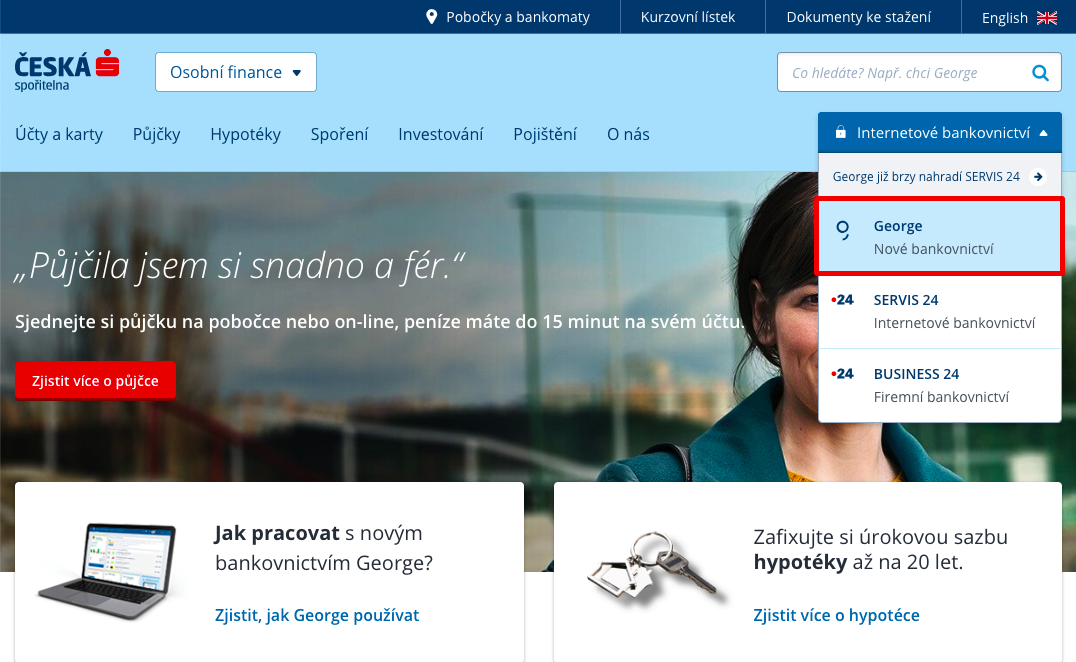Viewport: 1076px width, 662px height.
Task: Click the 24 icon beside BUSINESS 24
Action: (x=843, y=374)
